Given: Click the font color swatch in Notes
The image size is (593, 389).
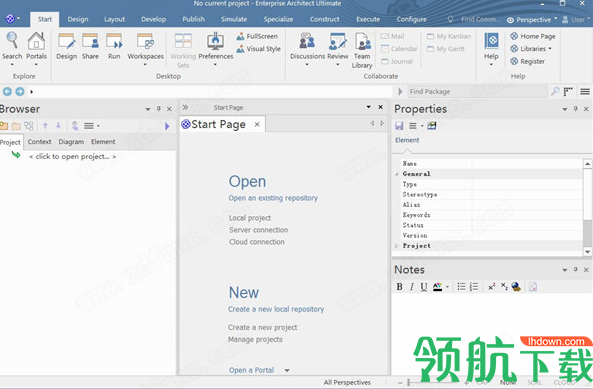Looking at the screenshot, I should tap(438, 287).
